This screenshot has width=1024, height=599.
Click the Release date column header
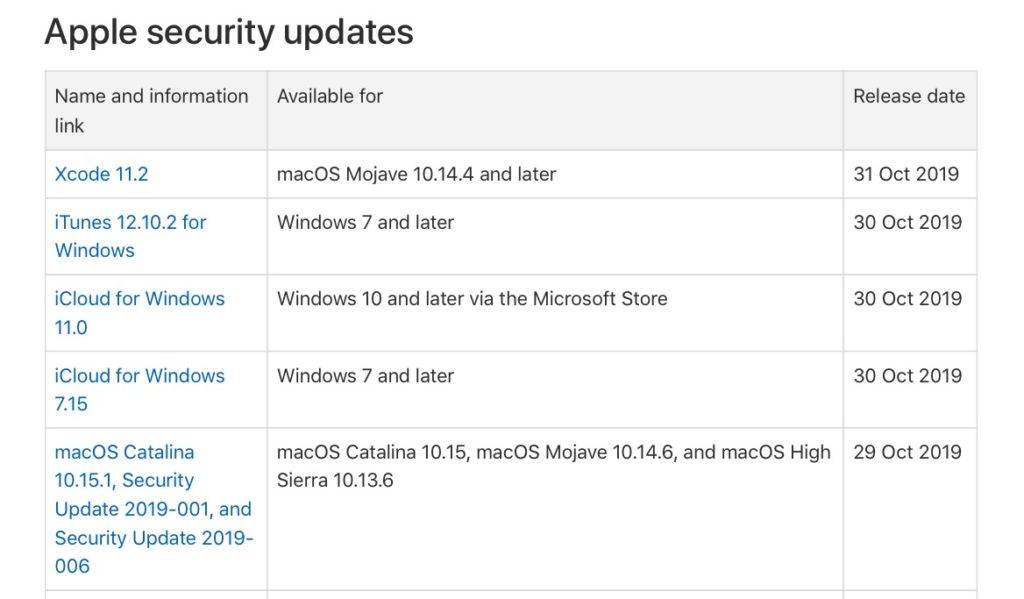(908, 96)
